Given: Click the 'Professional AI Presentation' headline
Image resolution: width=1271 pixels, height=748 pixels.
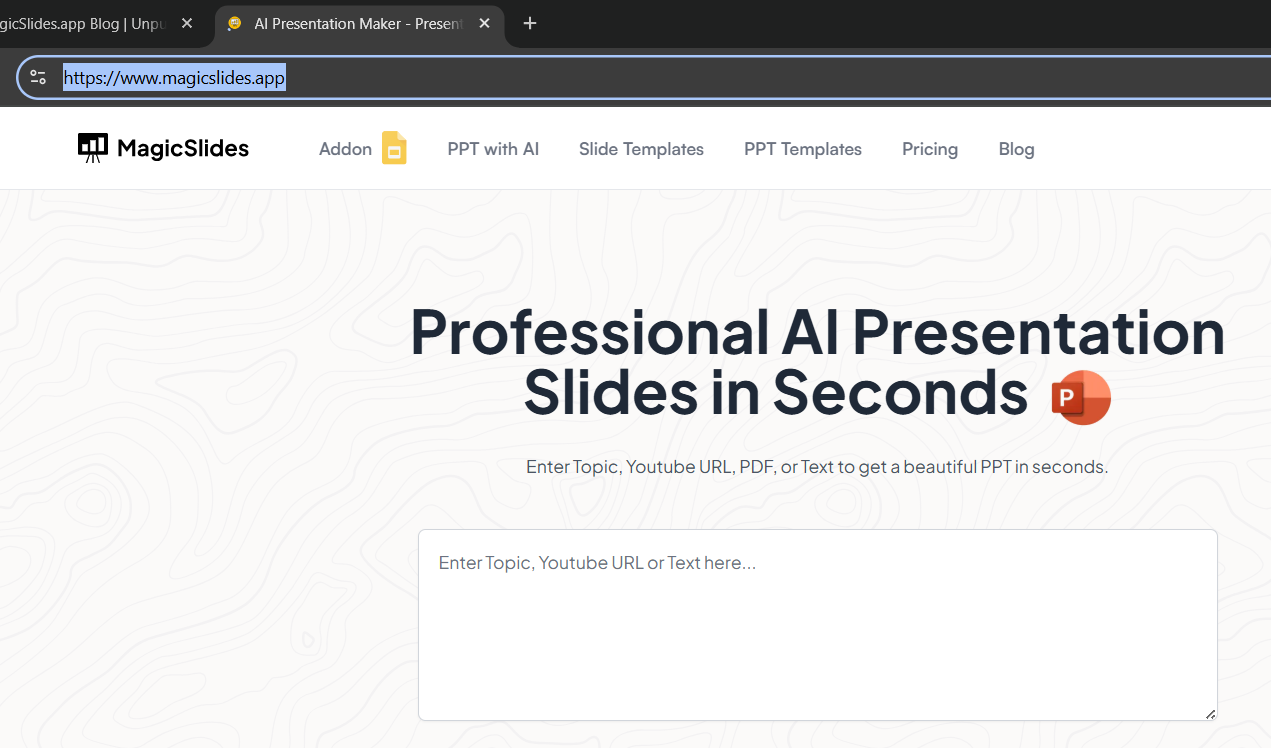Looking at the screenshot, I should click(x=817, y=333).
